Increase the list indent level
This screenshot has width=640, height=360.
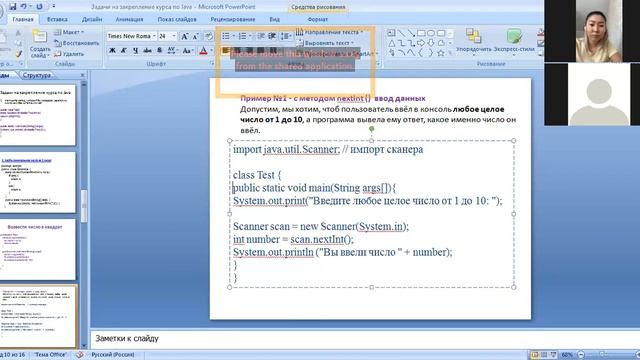(x=272, y=36)
